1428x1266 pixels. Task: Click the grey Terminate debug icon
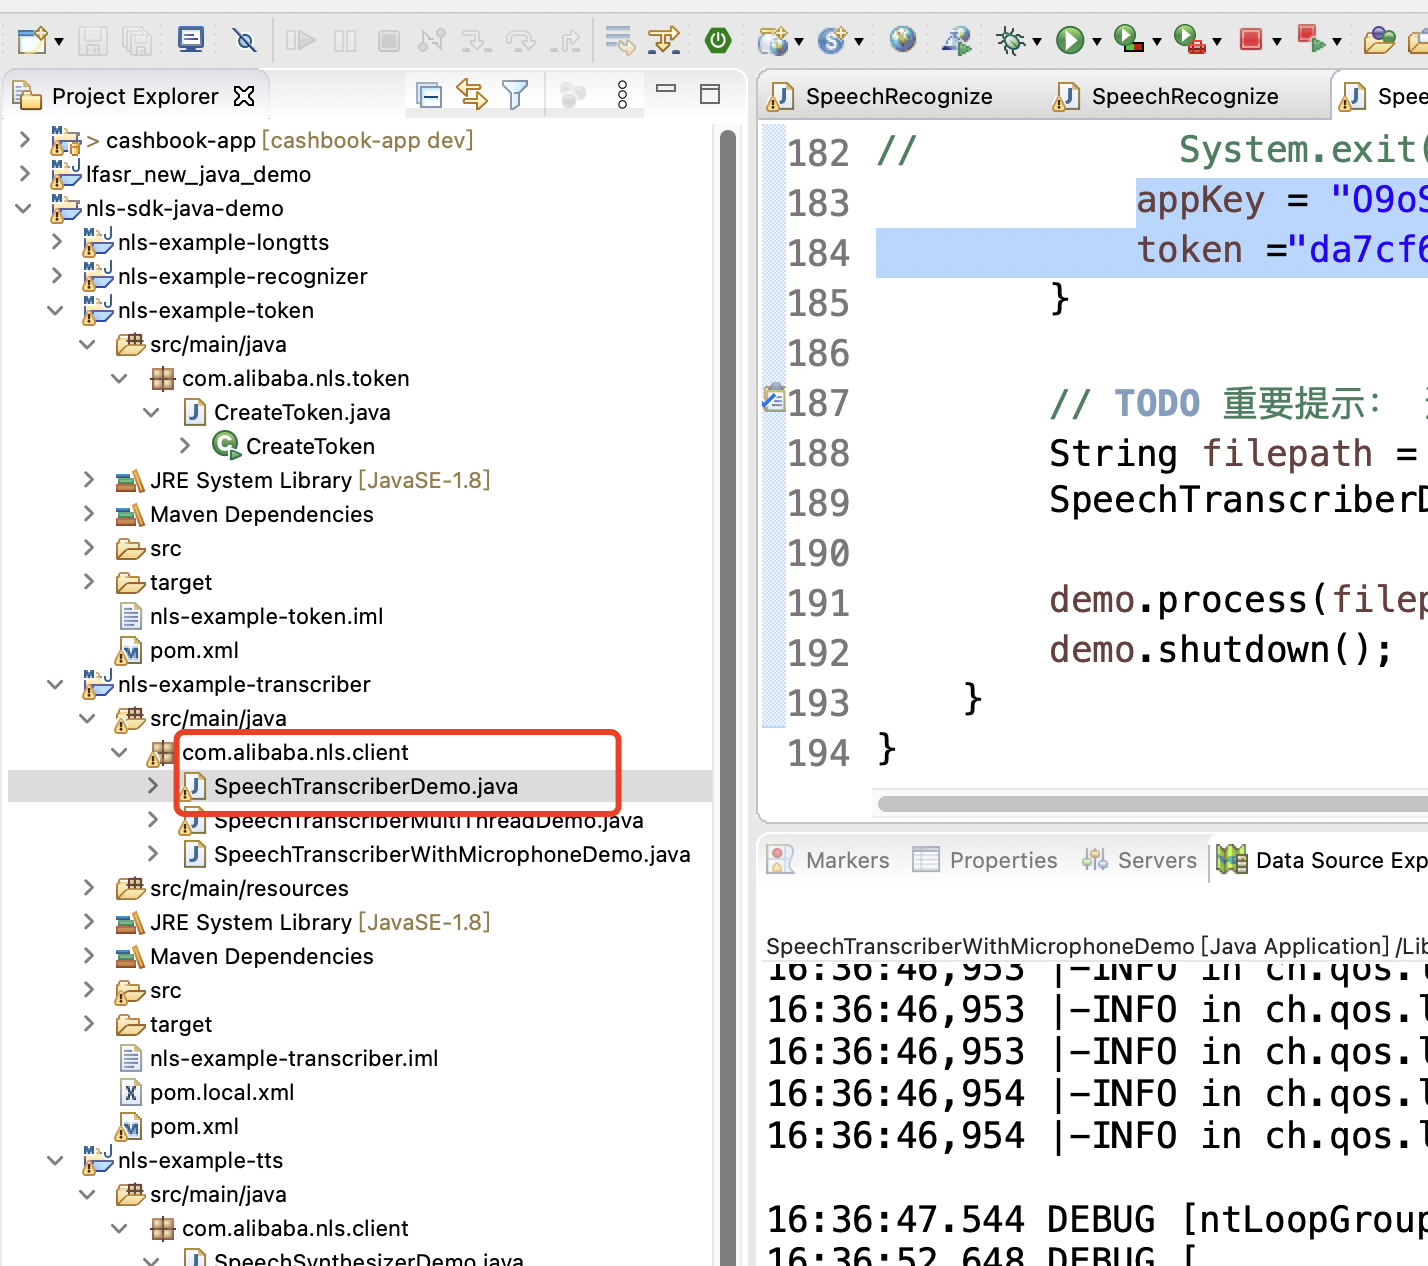pos(389,40)
